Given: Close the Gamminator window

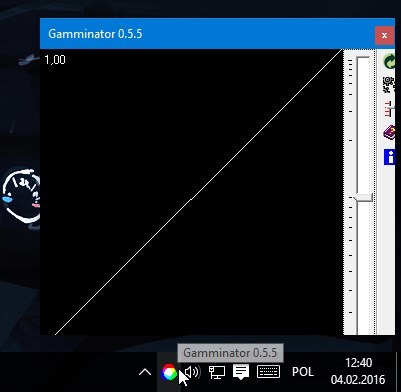Looking at the screenshot, I should point(384,35).
